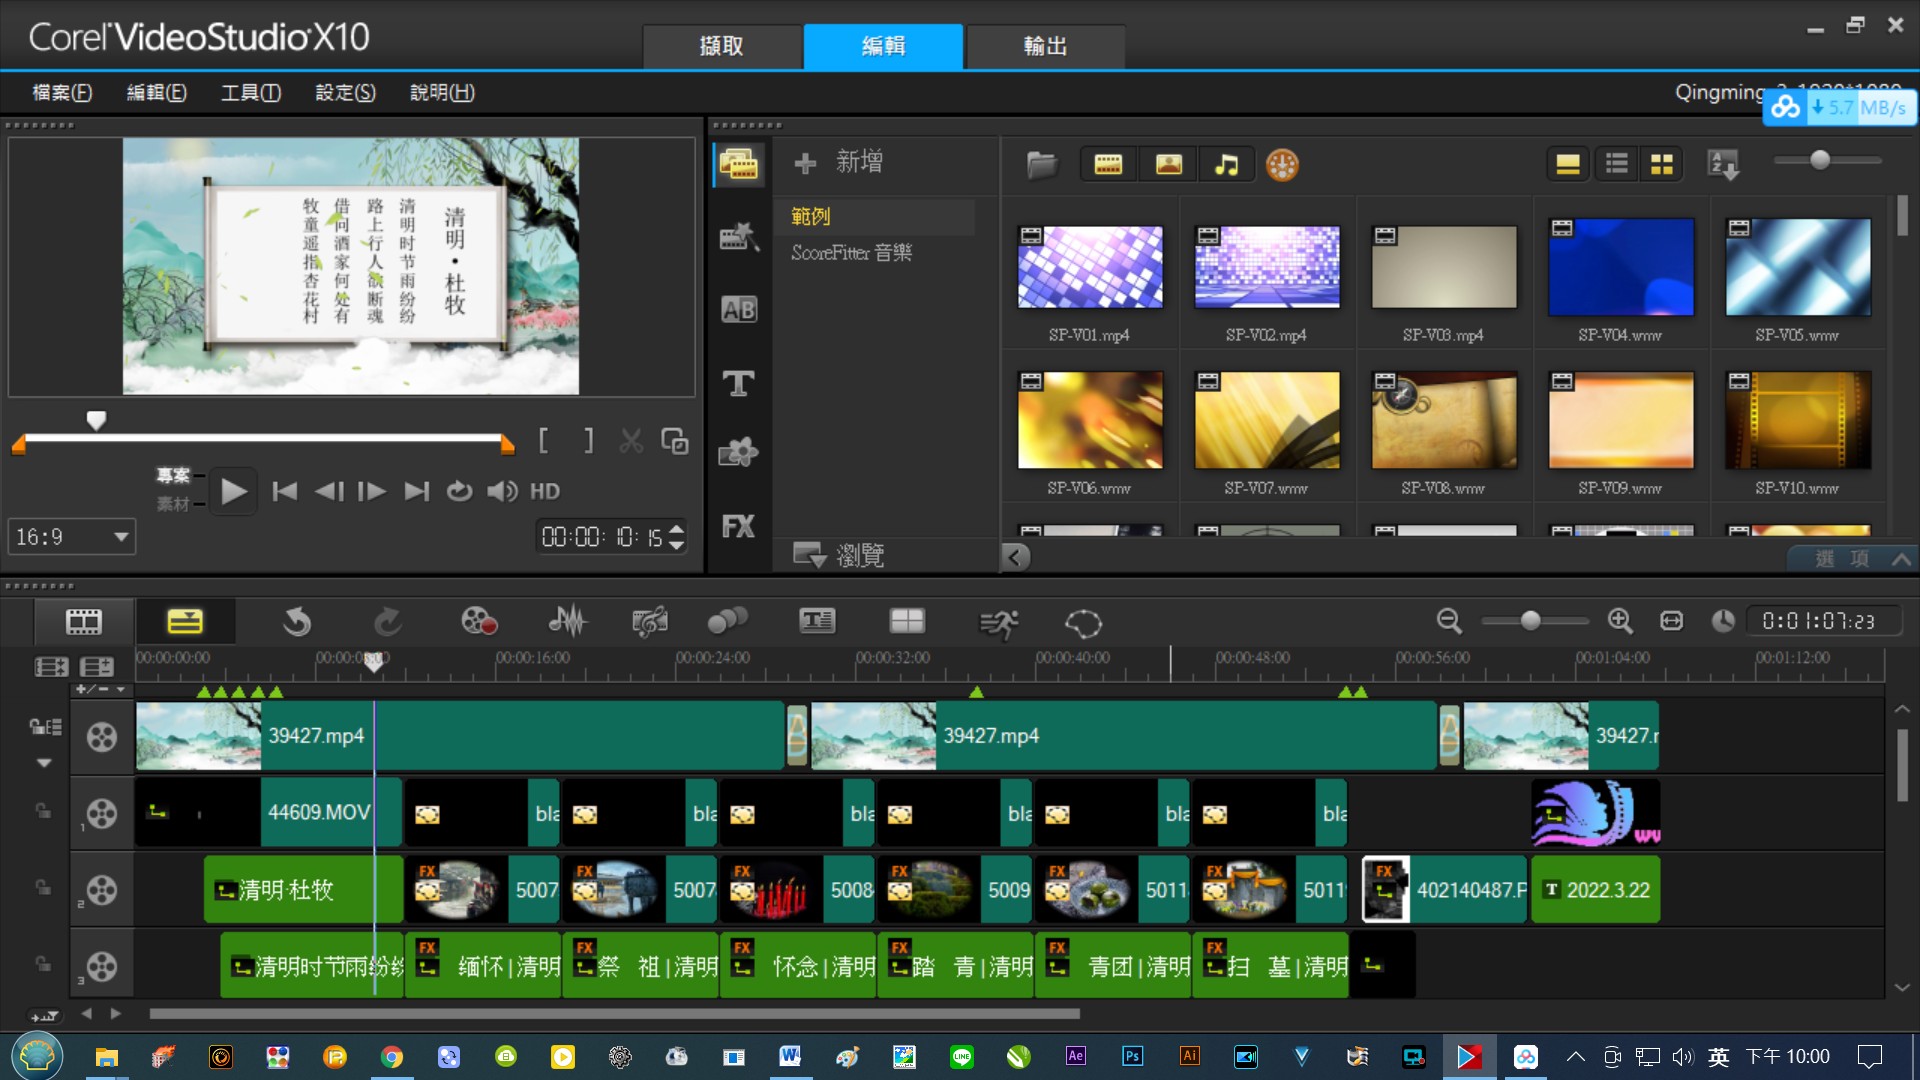Switch to the 輸出 (Share) tab

tap(1045, 46)
